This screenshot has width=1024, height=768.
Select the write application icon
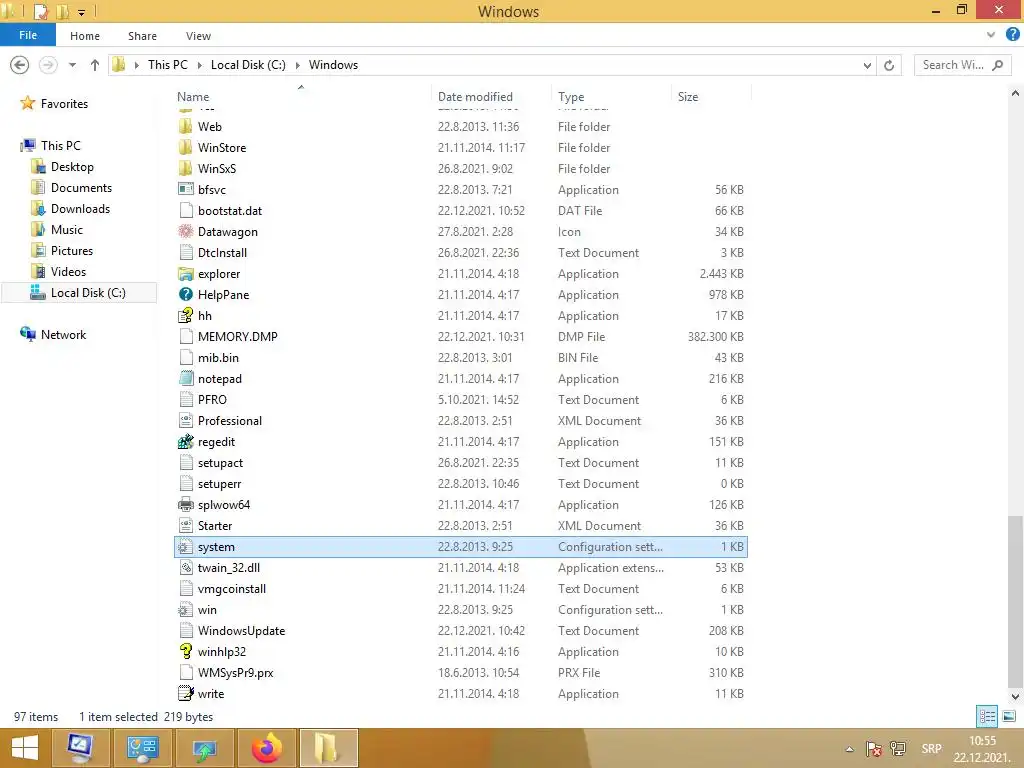click(x=186, y=694)
